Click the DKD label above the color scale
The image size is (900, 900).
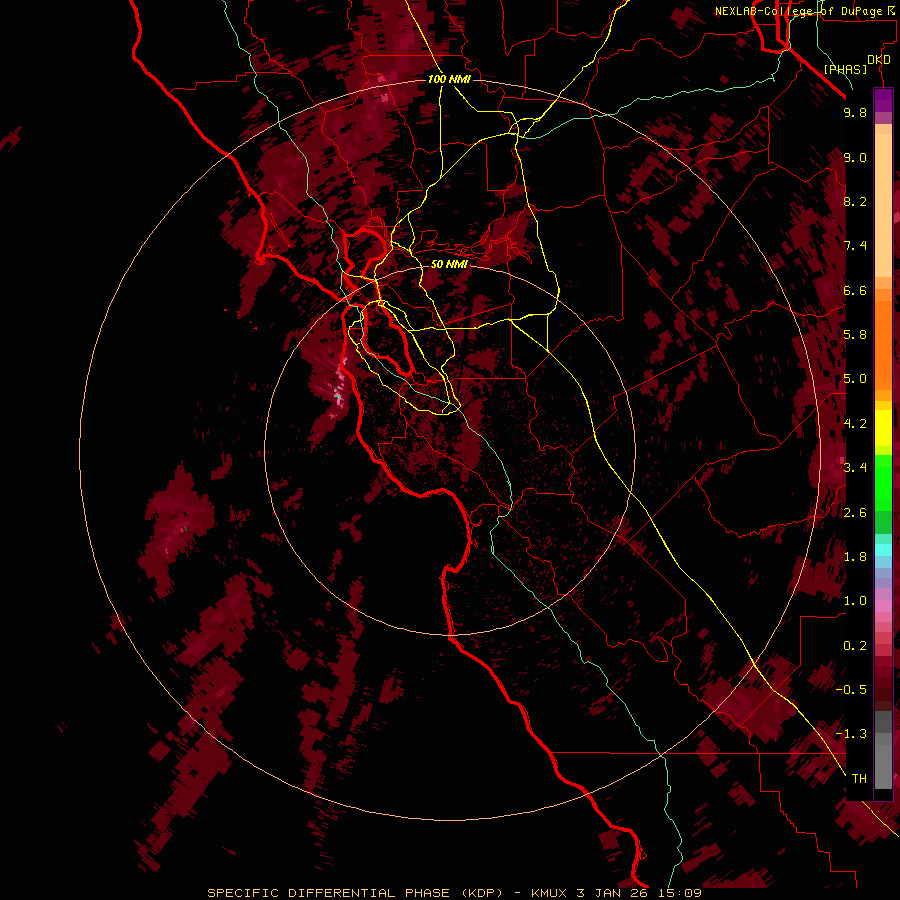click(879, 60)
